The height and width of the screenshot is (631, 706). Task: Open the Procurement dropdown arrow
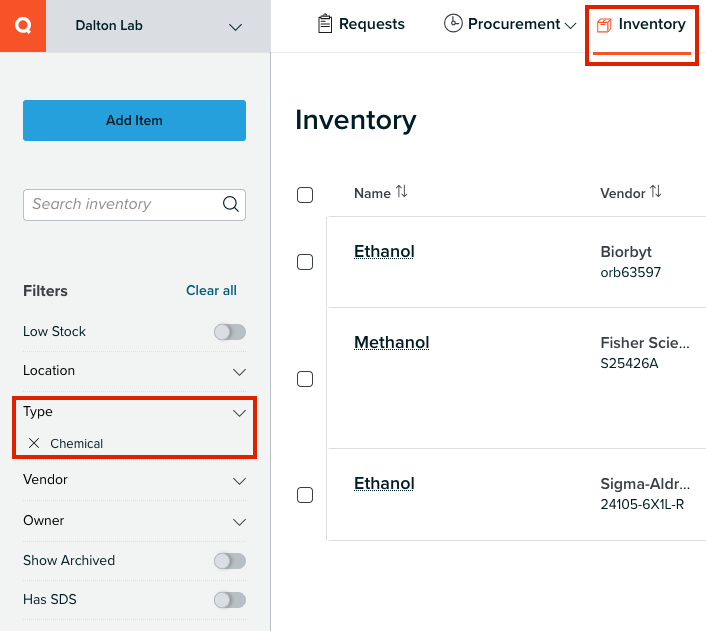[570, 26]
